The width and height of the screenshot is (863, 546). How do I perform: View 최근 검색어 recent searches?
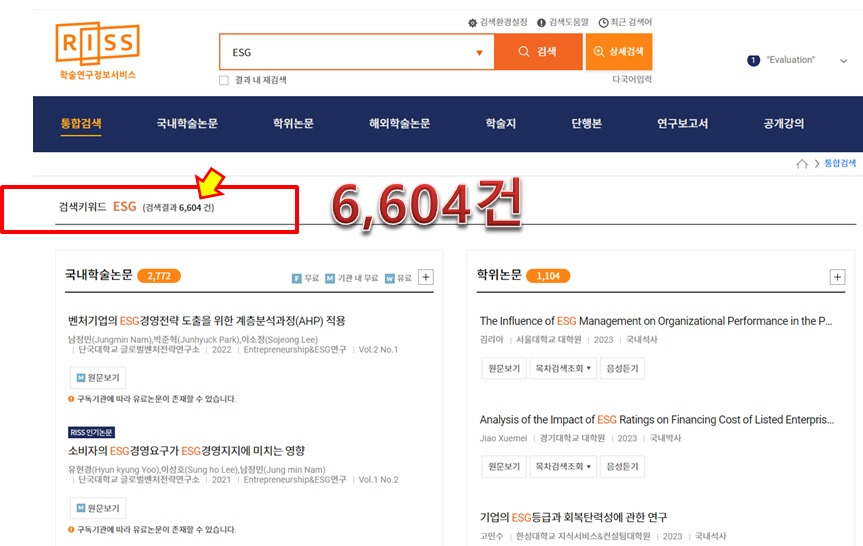[x=625, y=22]
